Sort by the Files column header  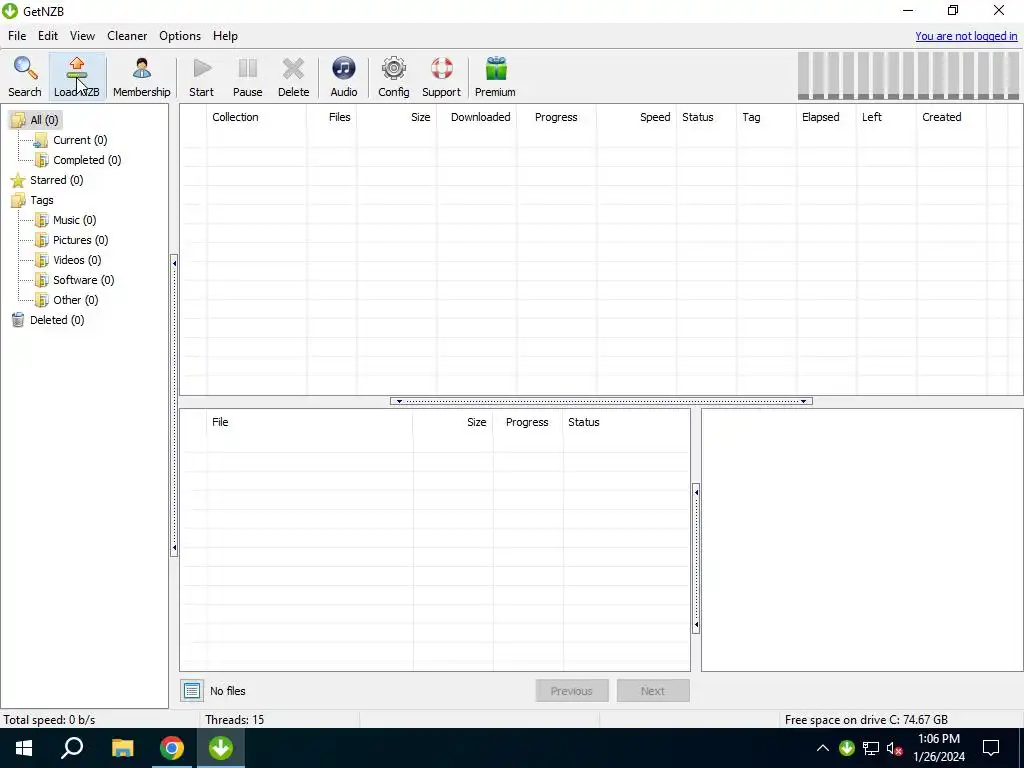pyautogui.click(x=332, y=117)
